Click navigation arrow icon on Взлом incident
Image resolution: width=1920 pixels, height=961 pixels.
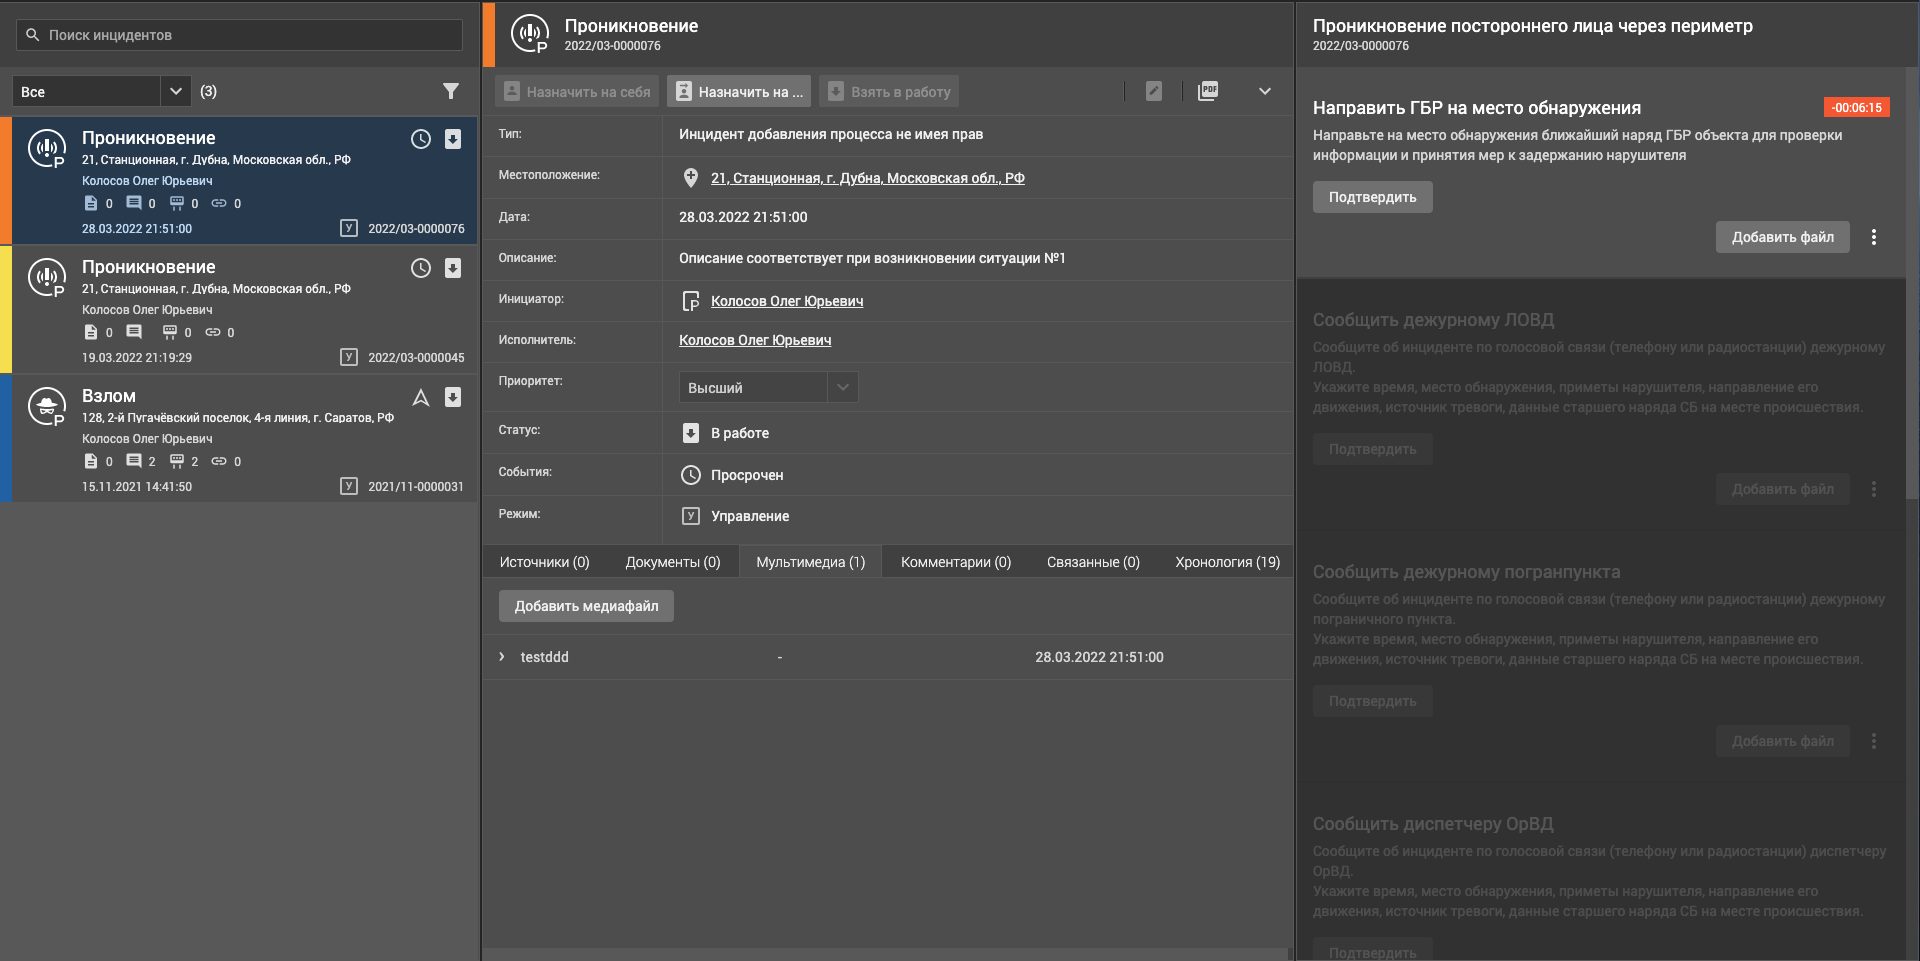(421, 397)
